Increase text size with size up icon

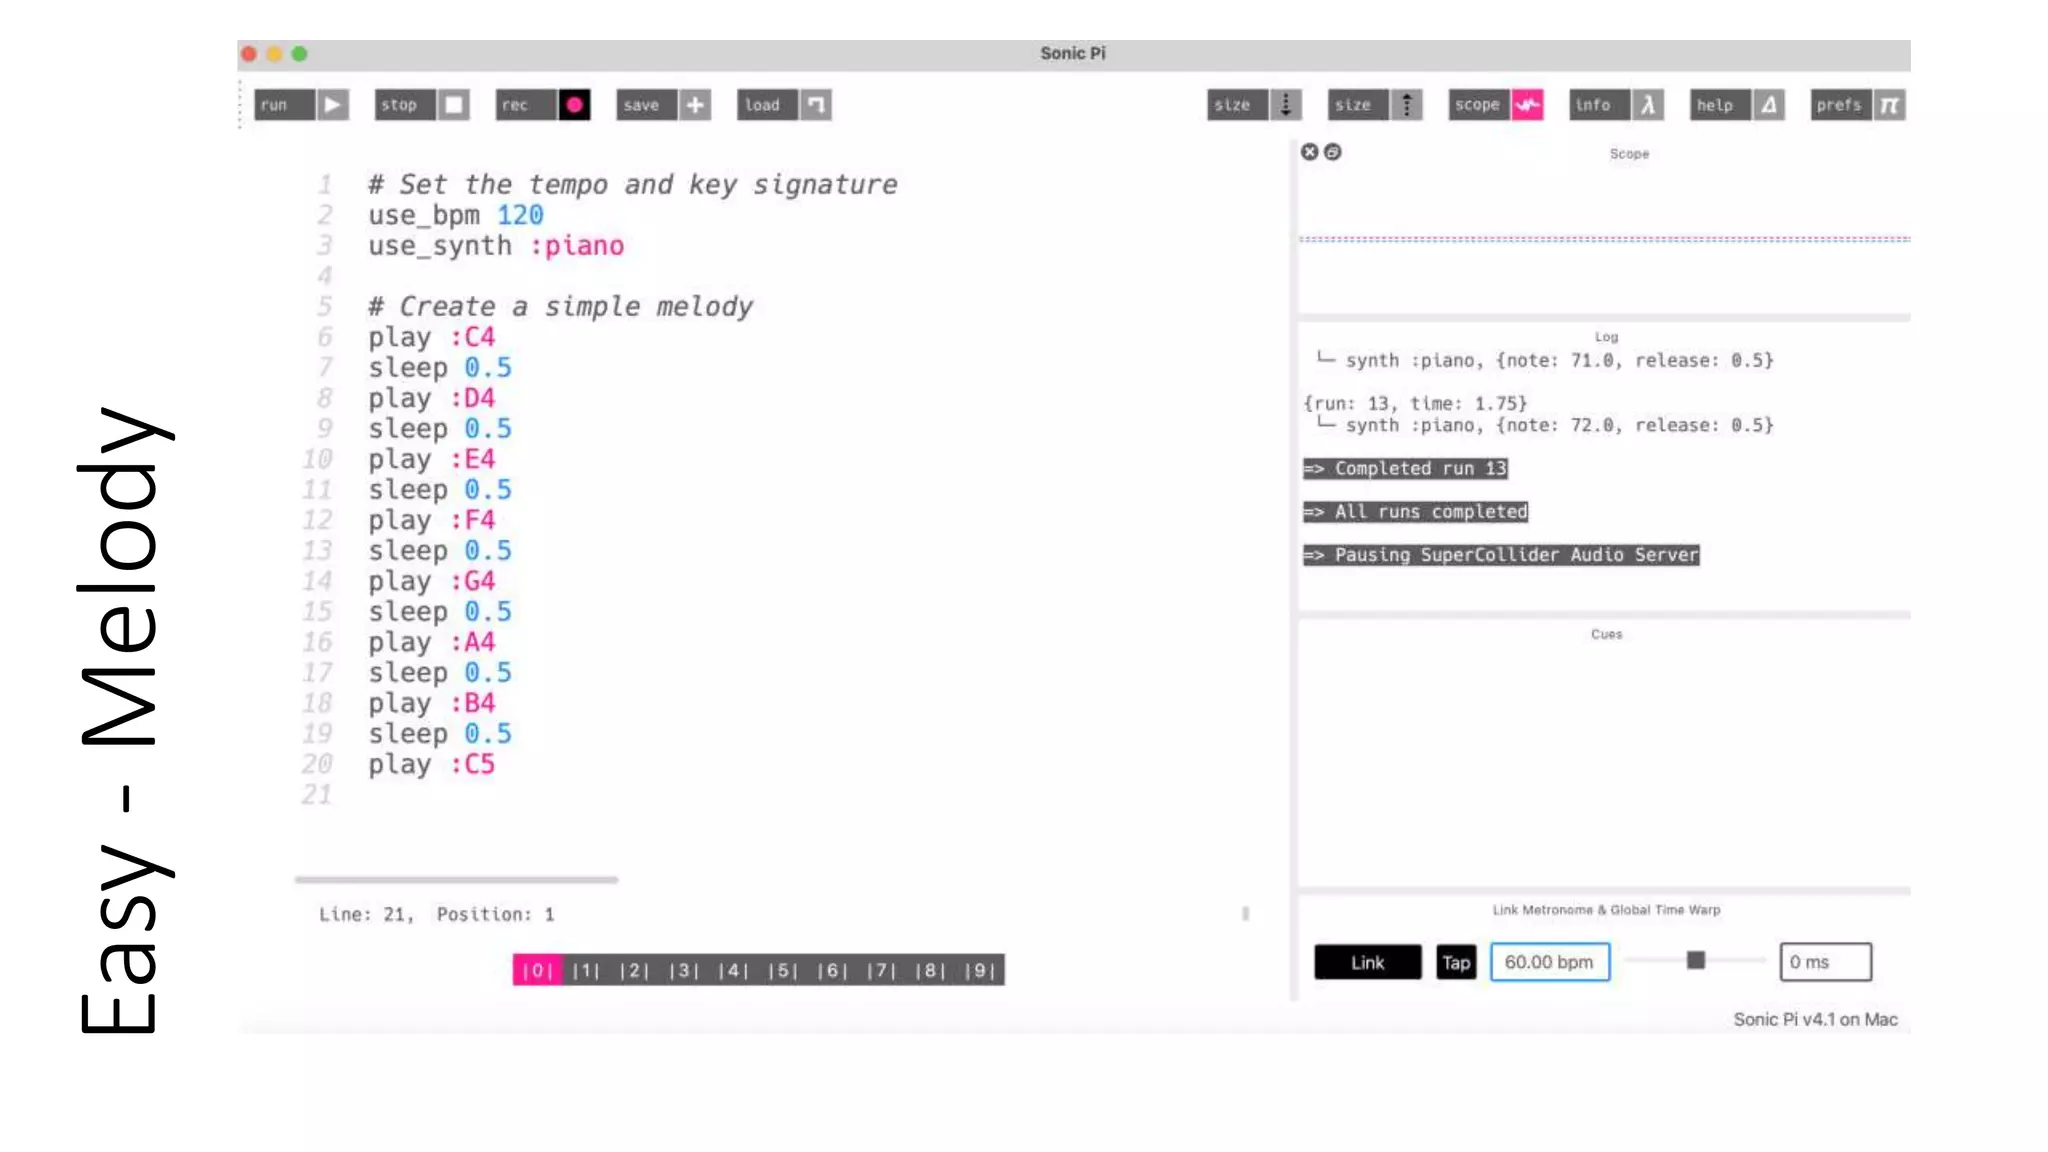pos(1406,104)
